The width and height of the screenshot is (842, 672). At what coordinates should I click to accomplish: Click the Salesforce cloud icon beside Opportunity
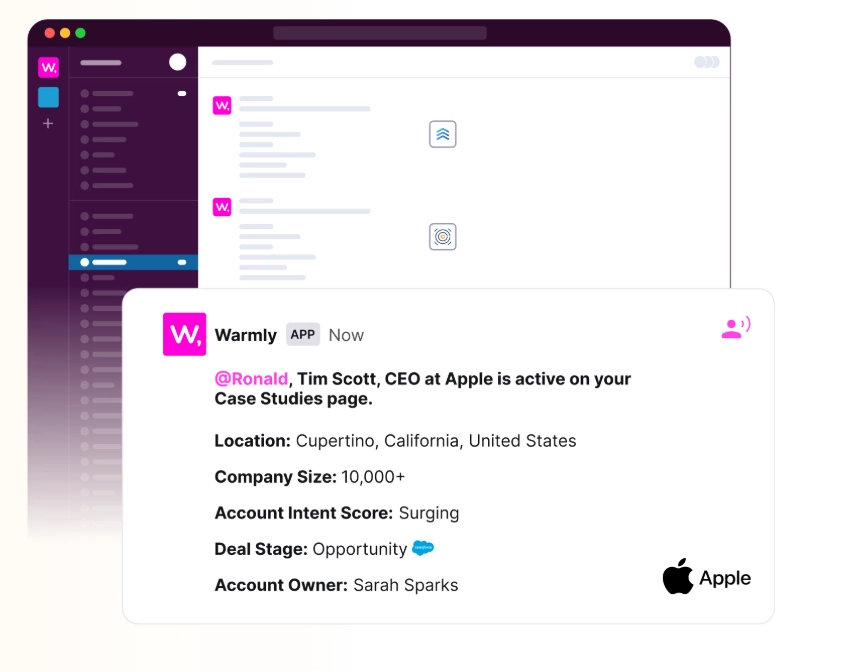pyautogui.click(x=423, y=548)
